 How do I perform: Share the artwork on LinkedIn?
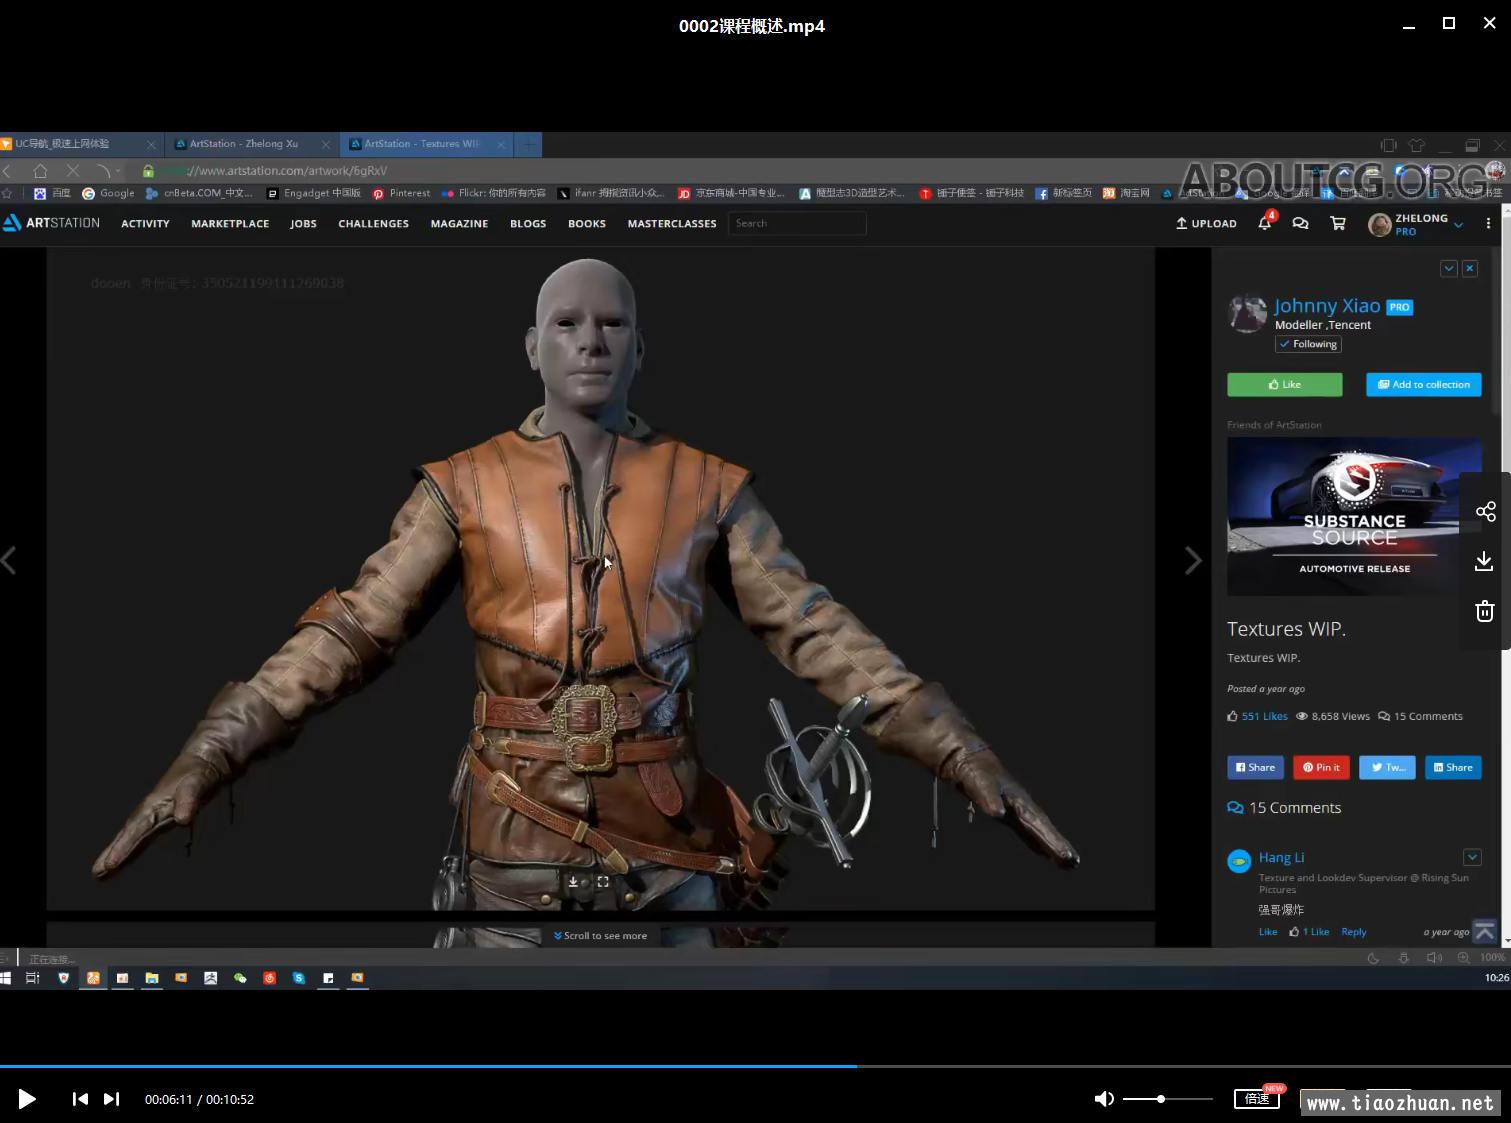(x=1453, y=767)
